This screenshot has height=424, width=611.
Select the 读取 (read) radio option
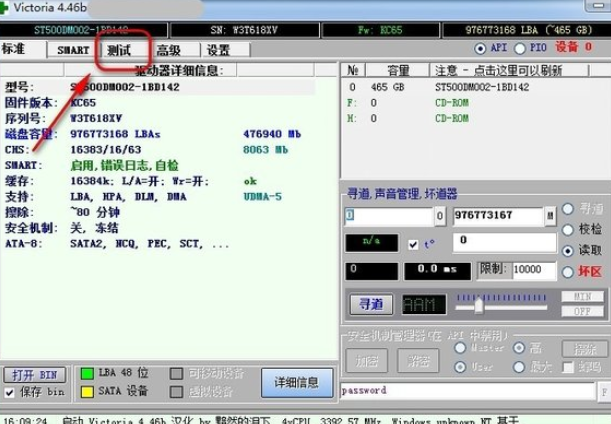point(569,251)
